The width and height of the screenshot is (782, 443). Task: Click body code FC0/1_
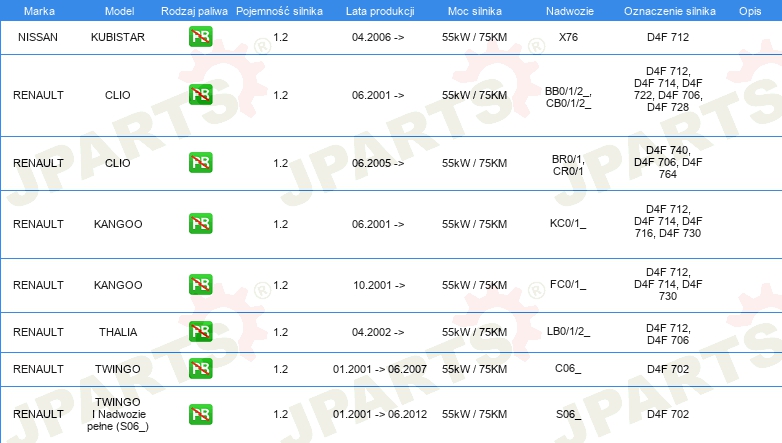568,284
